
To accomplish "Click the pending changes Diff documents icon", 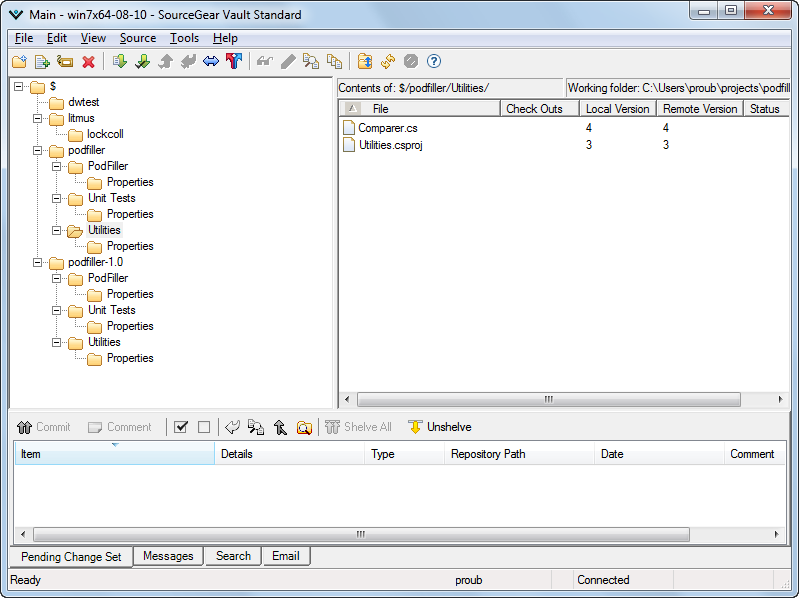I will (256, 427).
